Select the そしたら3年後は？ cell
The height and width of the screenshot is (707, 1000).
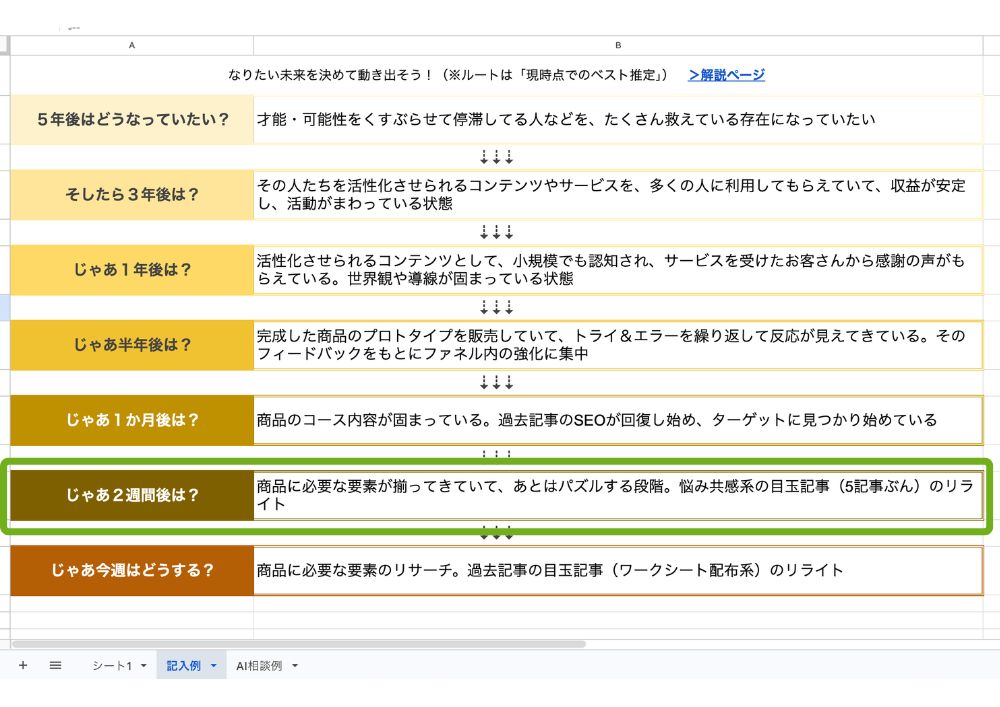click(x=132, y=194)
